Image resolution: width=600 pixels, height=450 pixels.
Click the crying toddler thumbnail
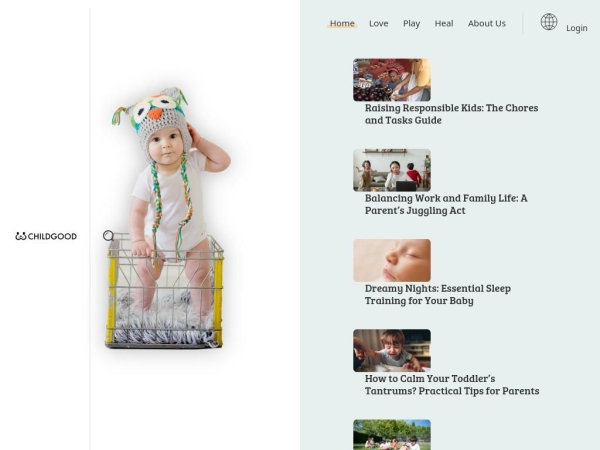click(x=392, y=351)
